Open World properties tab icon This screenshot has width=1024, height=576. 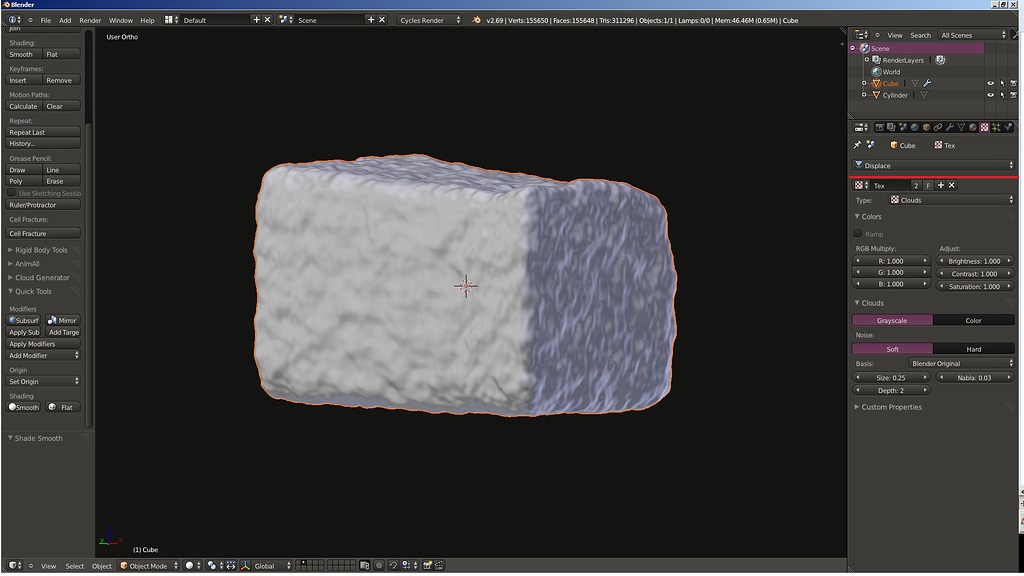pyautogui.click(x=915, y=127)
